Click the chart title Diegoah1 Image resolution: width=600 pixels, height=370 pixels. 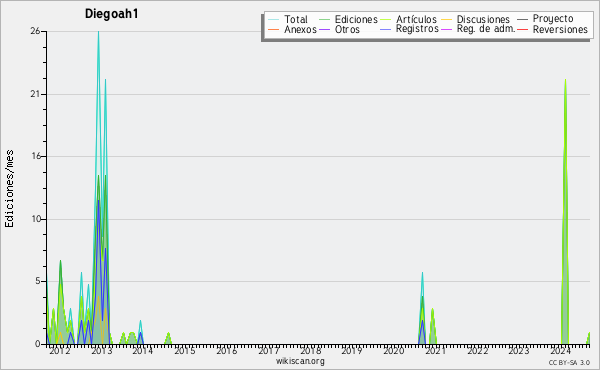111,14
